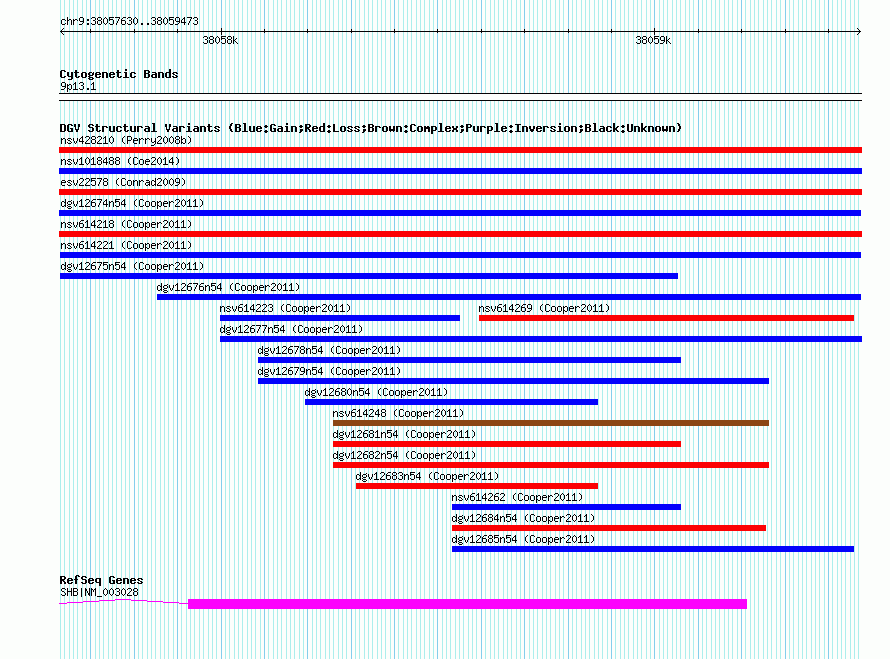Screen dimensions: 890x659
Task: Select the nsv1018488 (Coe2014) label
Action: pos(120,161)
